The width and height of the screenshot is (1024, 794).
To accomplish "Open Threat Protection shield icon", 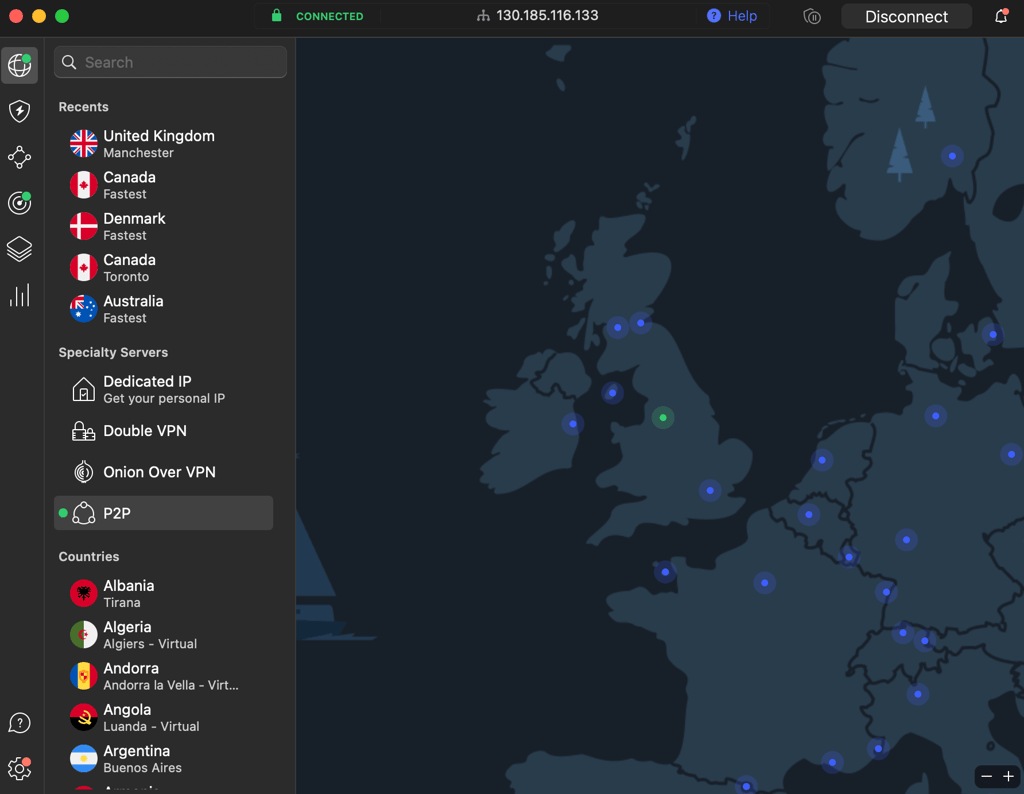I will [20, 111].
